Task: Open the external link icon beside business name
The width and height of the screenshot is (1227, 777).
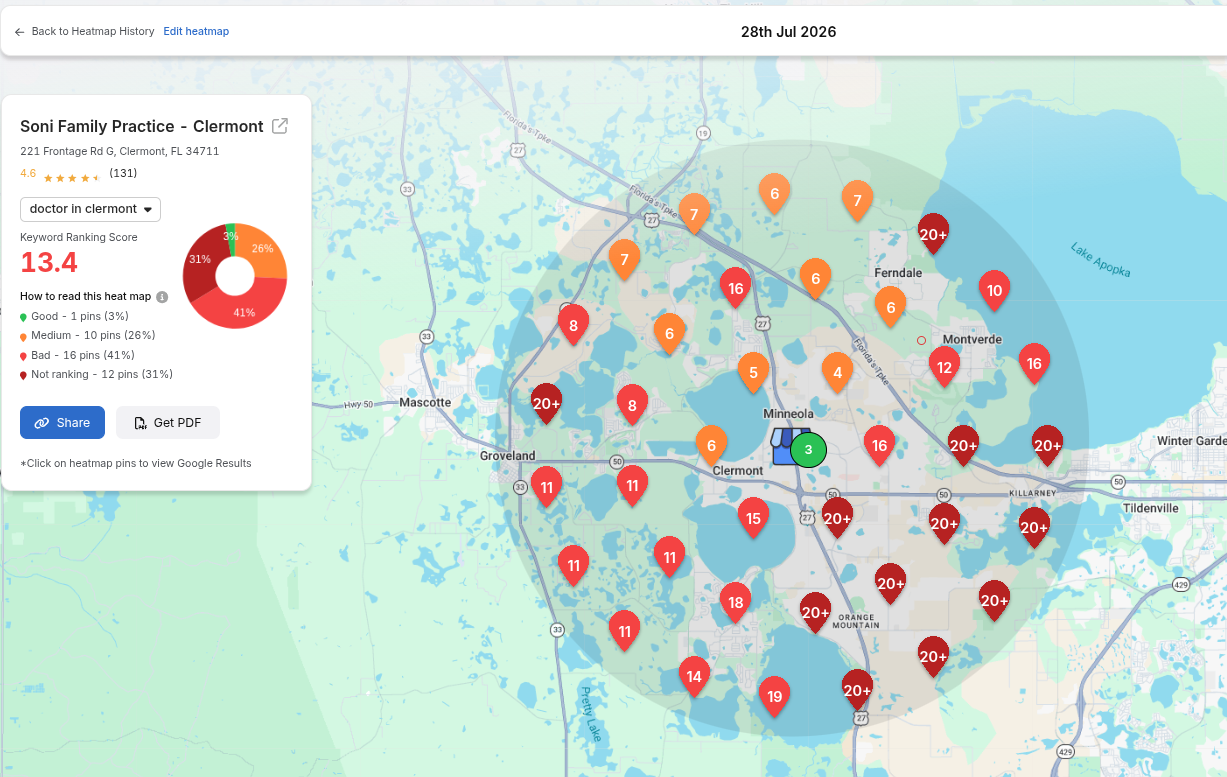Action: pyautogui.click(x=281, y=126)
